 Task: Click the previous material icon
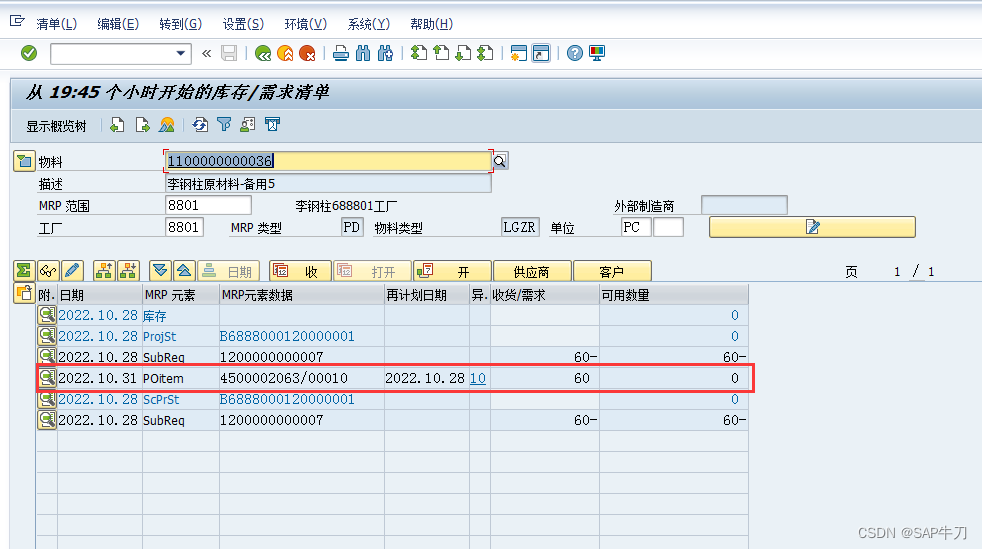[x=117, y=125]
